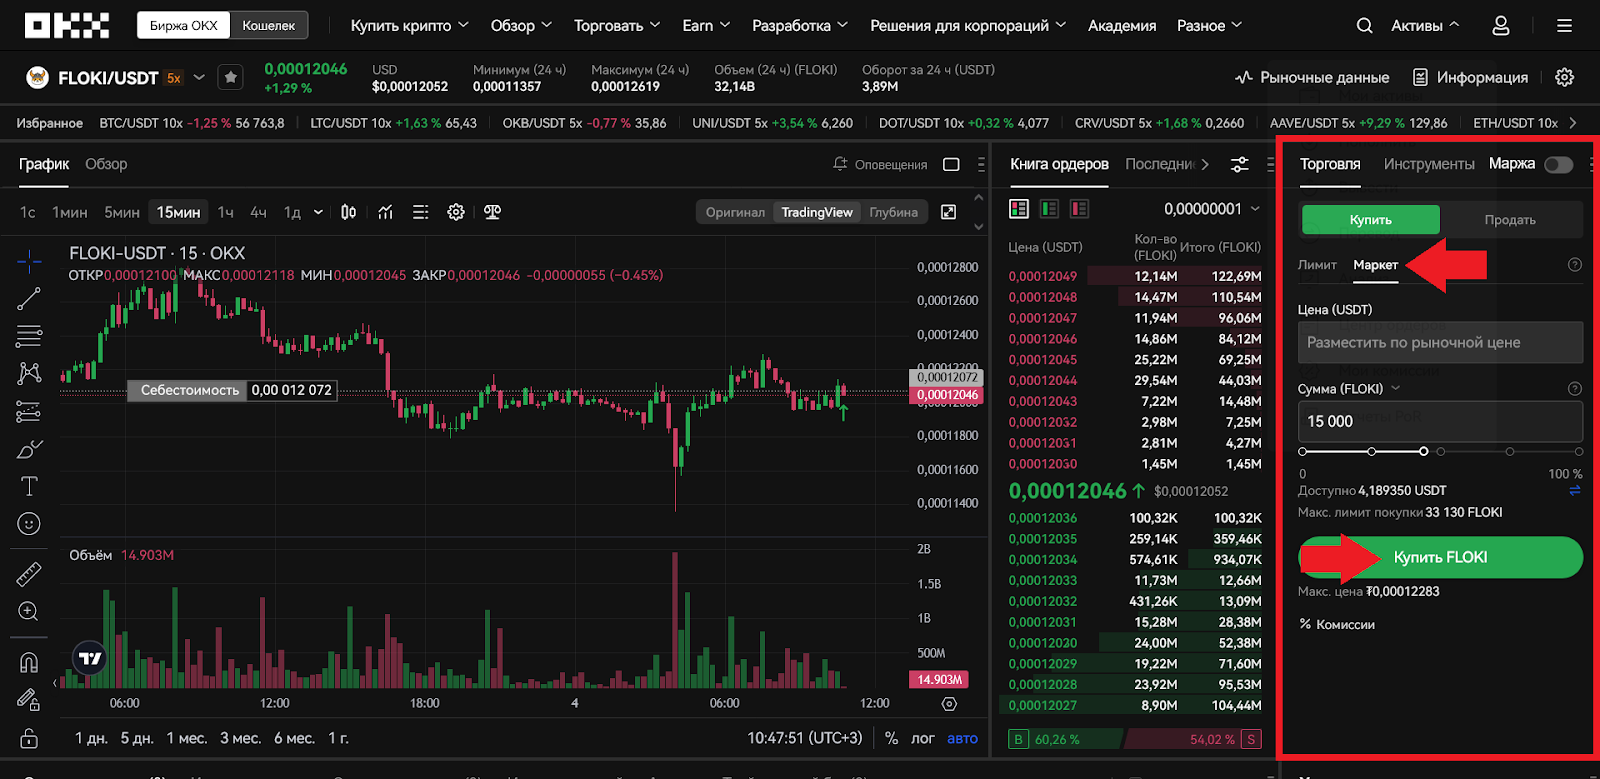Select the trend line drawing tool
This screenshot has height=779, width=1600.
click(x=29, y=298)
